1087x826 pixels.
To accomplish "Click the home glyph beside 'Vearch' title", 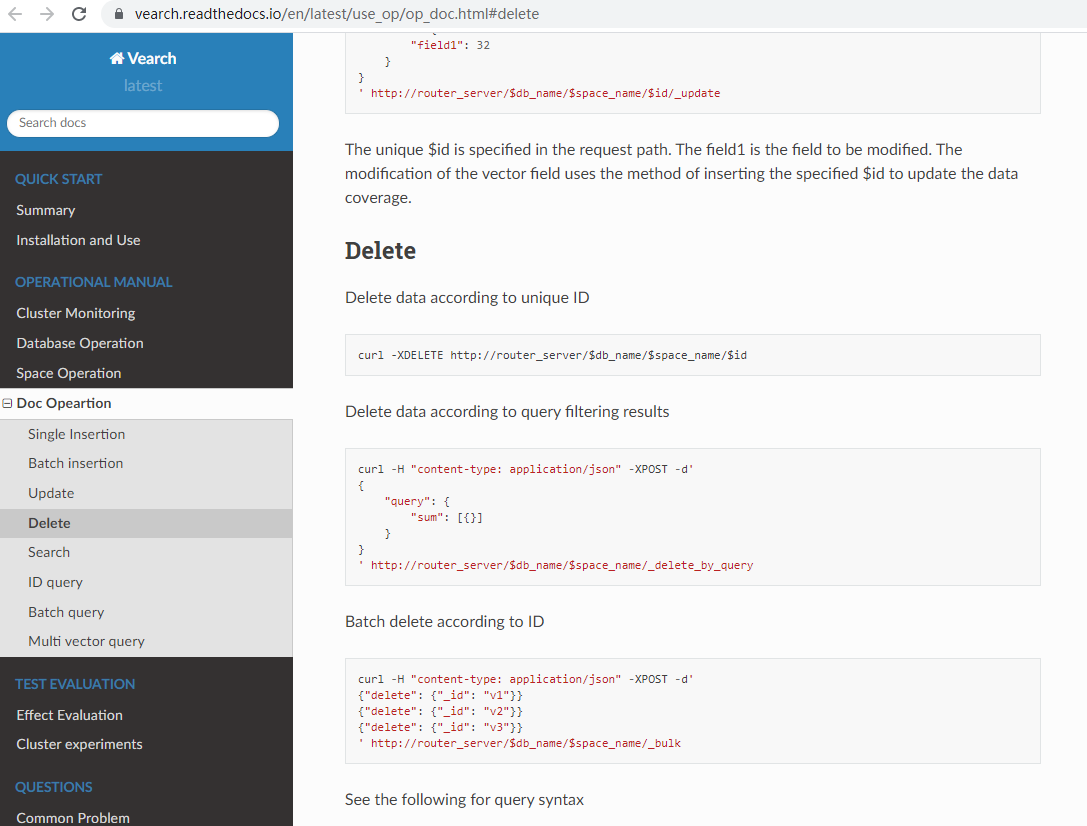I will tap(116, 58).
